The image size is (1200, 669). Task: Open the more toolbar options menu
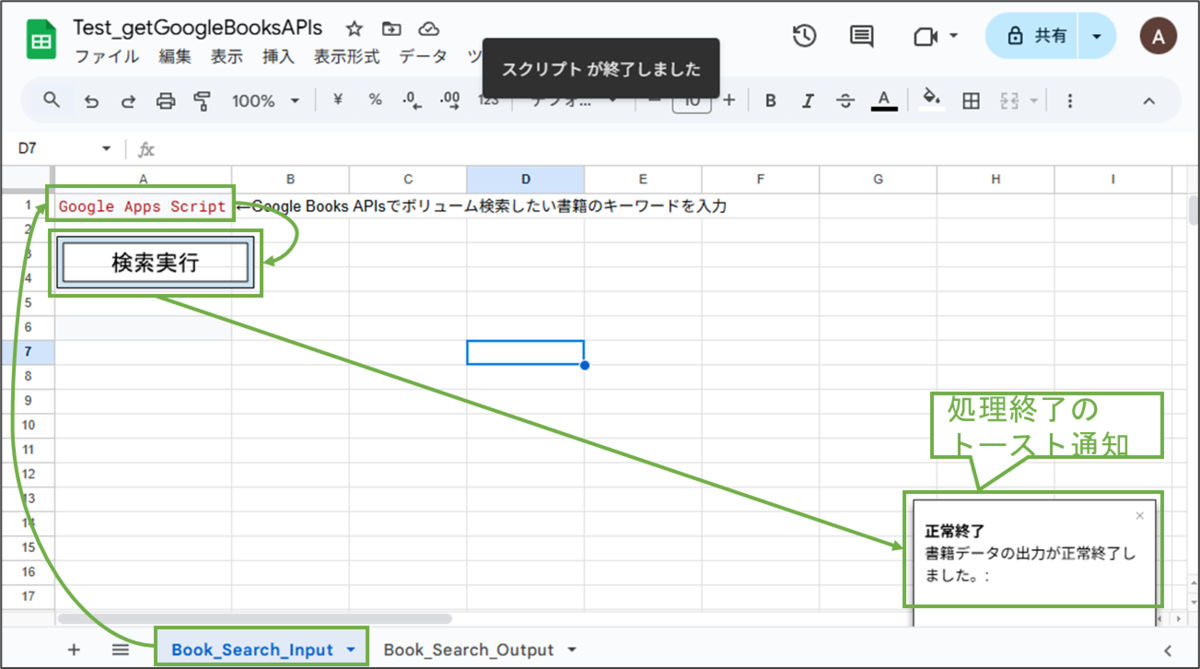point(1070,101)
